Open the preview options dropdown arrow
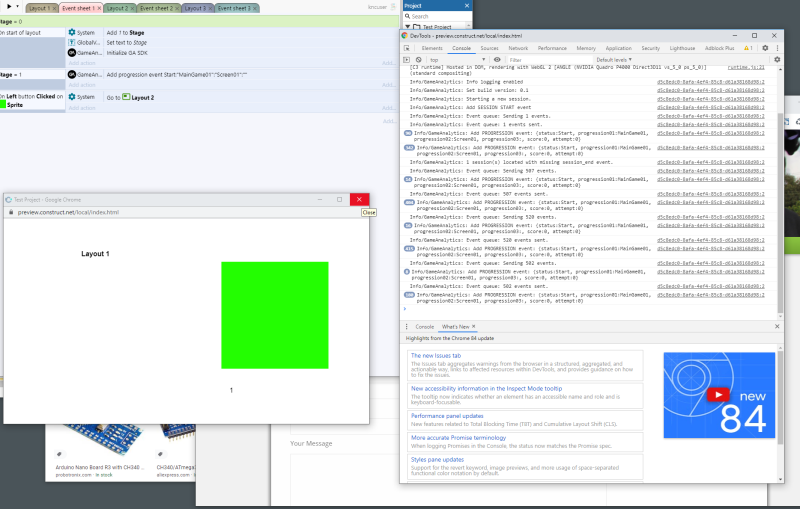The width and height of the screenshot is (800, 509). click(18, 7)
